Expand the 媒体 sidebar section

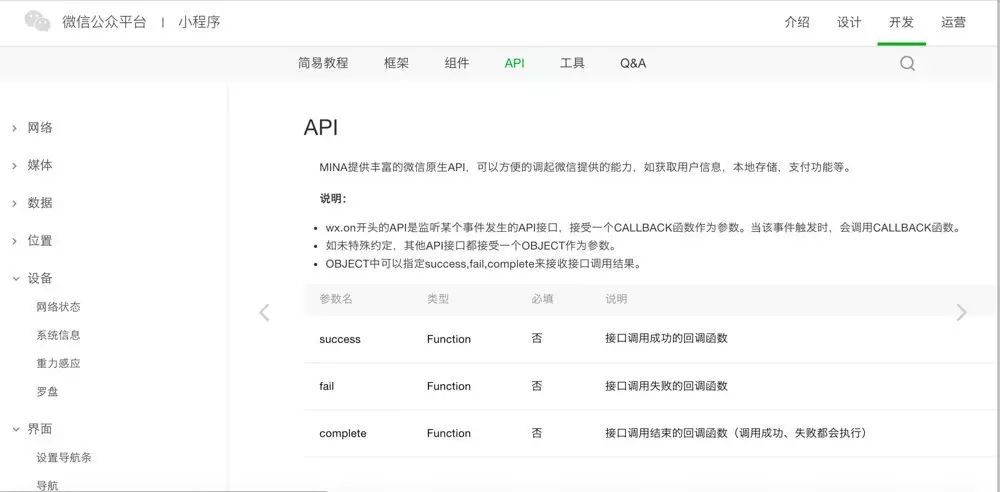(x=32, y=166)
